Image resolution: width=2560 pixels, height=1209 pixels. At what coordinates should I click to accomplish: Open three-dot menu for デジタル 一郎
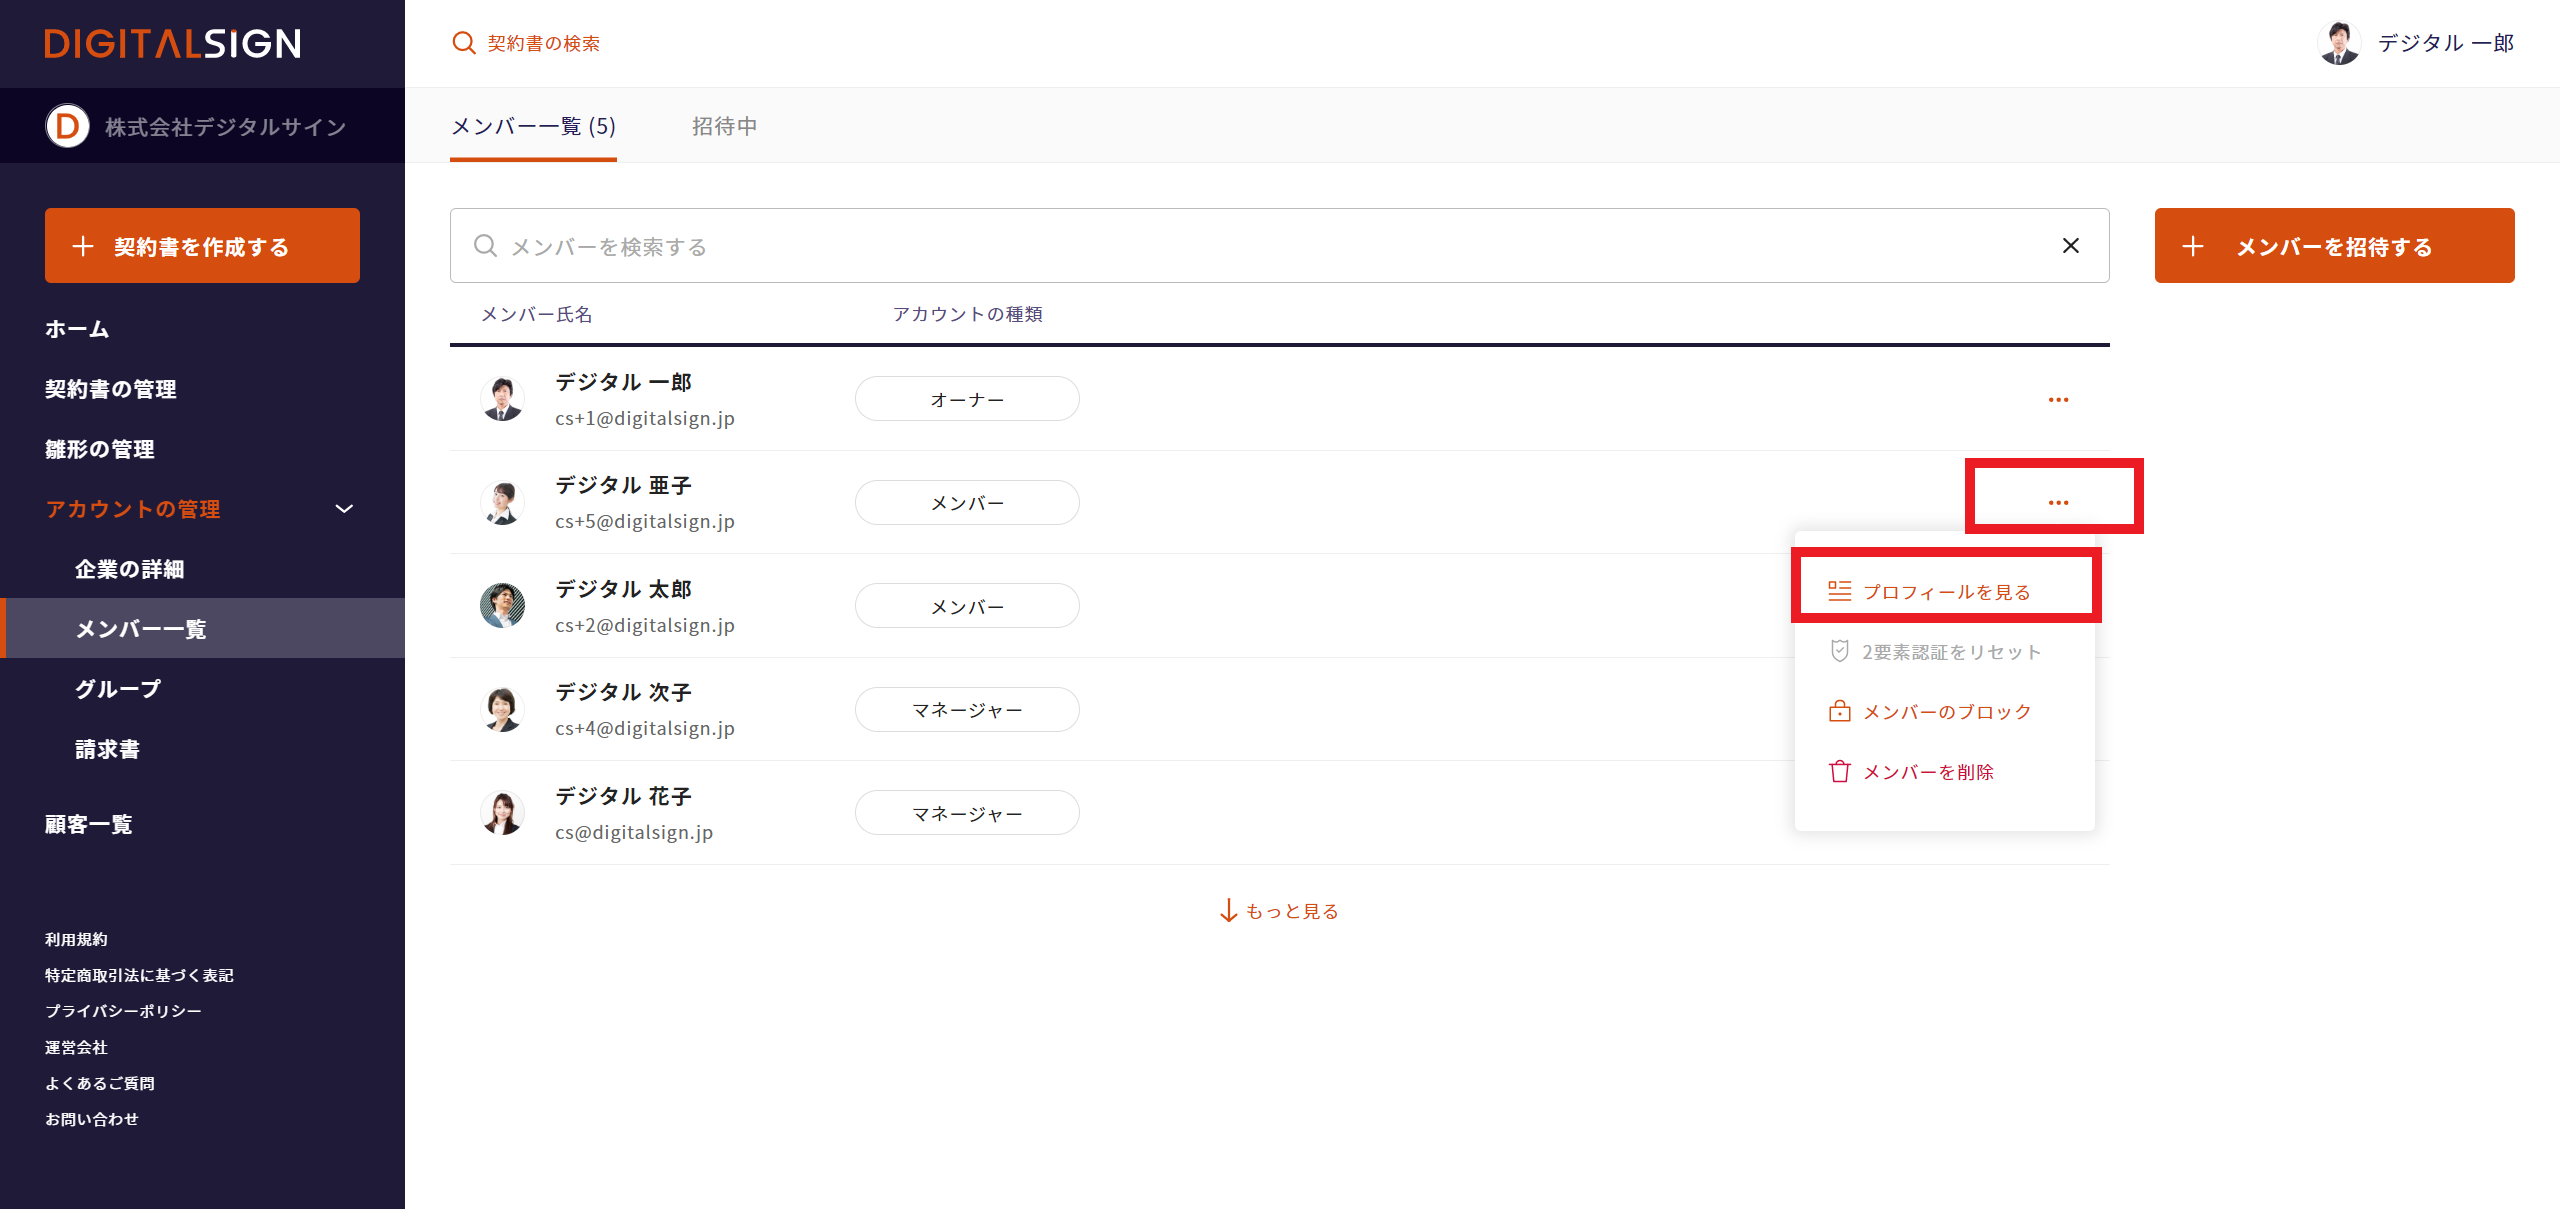2058,400
